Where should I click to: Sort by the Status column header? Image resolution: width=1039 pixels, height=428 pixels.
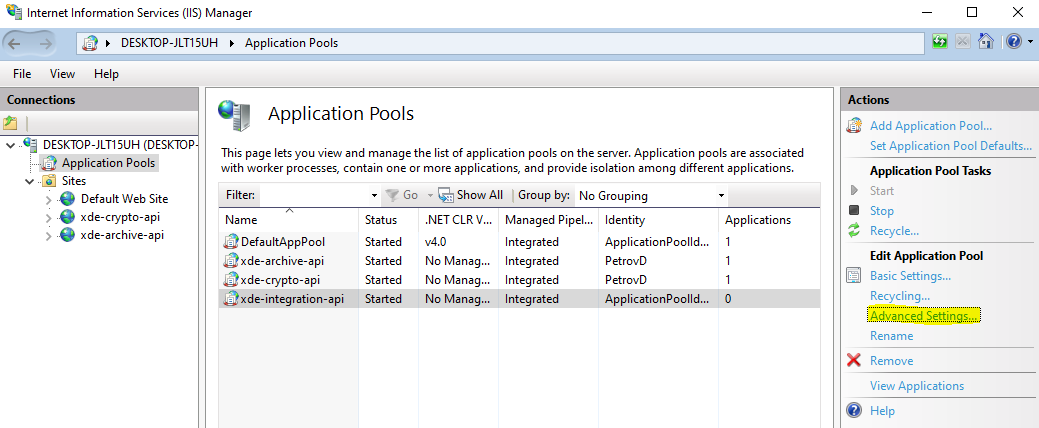pyautogui.click(x=388, y=219)
